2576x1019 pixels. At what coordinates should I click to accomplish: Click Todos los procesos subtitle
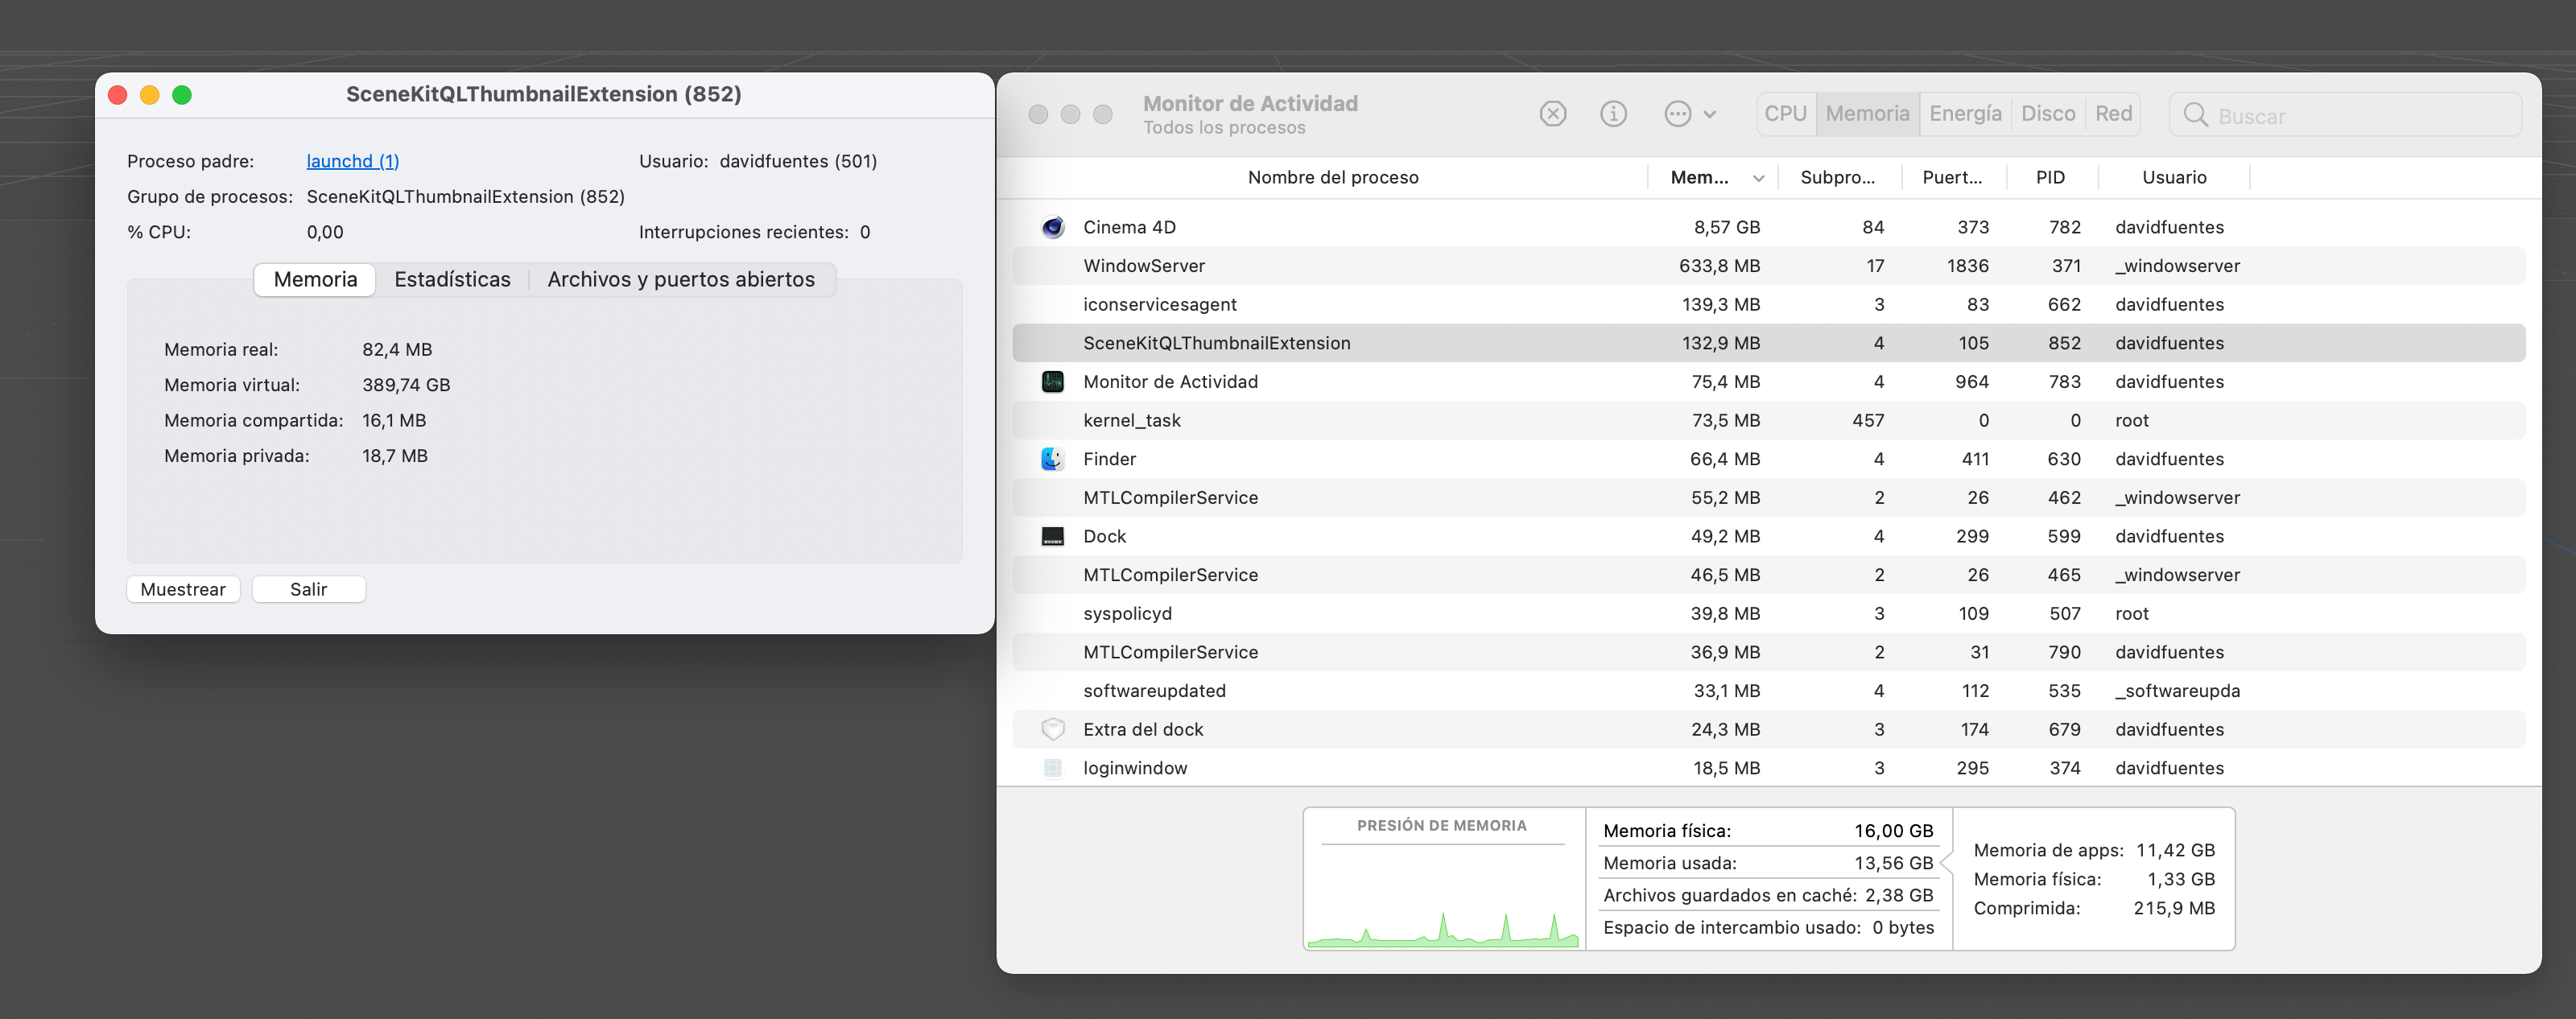coord(1224,128)
